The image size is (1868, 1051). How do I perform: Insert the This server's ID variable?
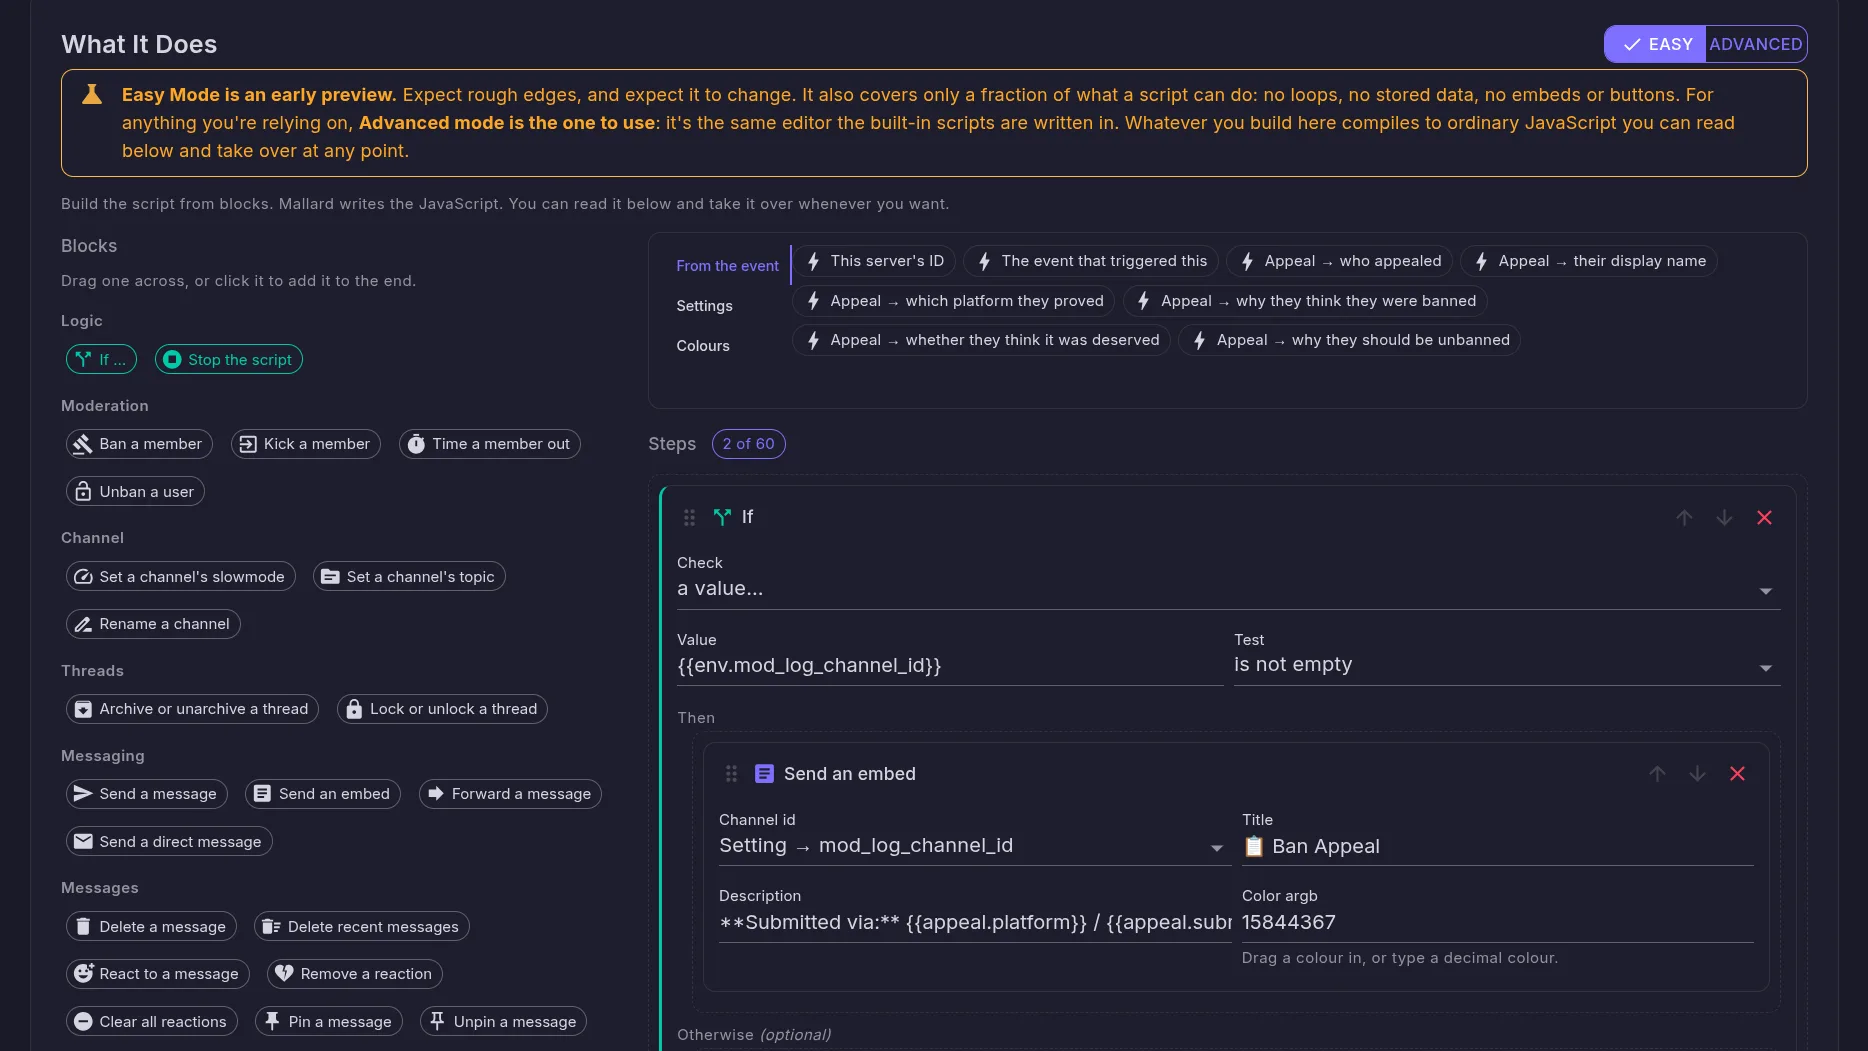[x=874, y=261]
